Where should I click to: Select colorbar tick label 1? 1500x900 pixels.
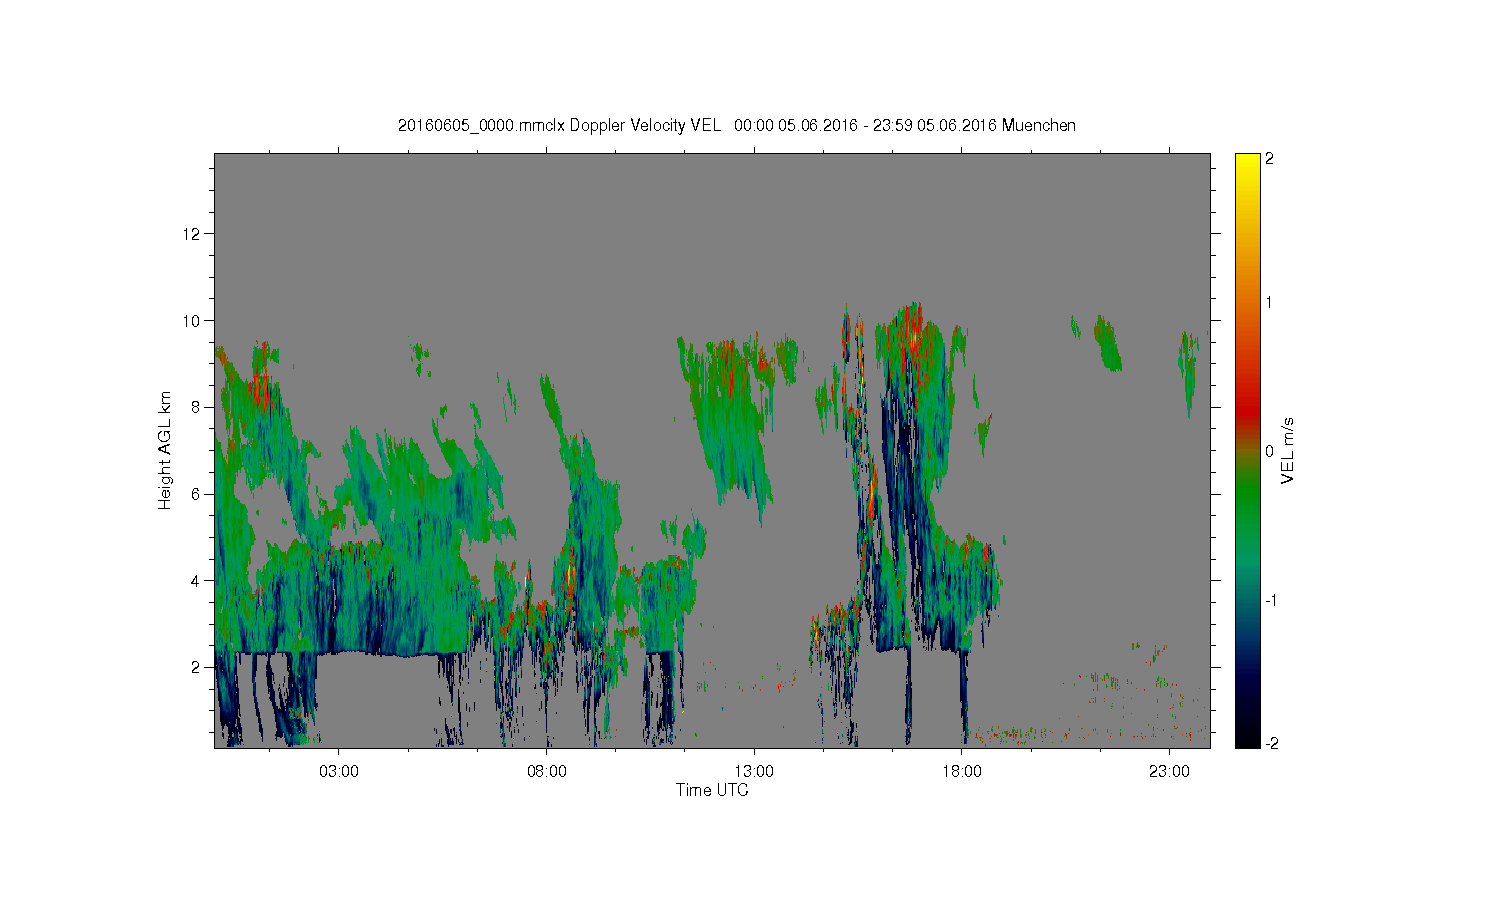1270,302
